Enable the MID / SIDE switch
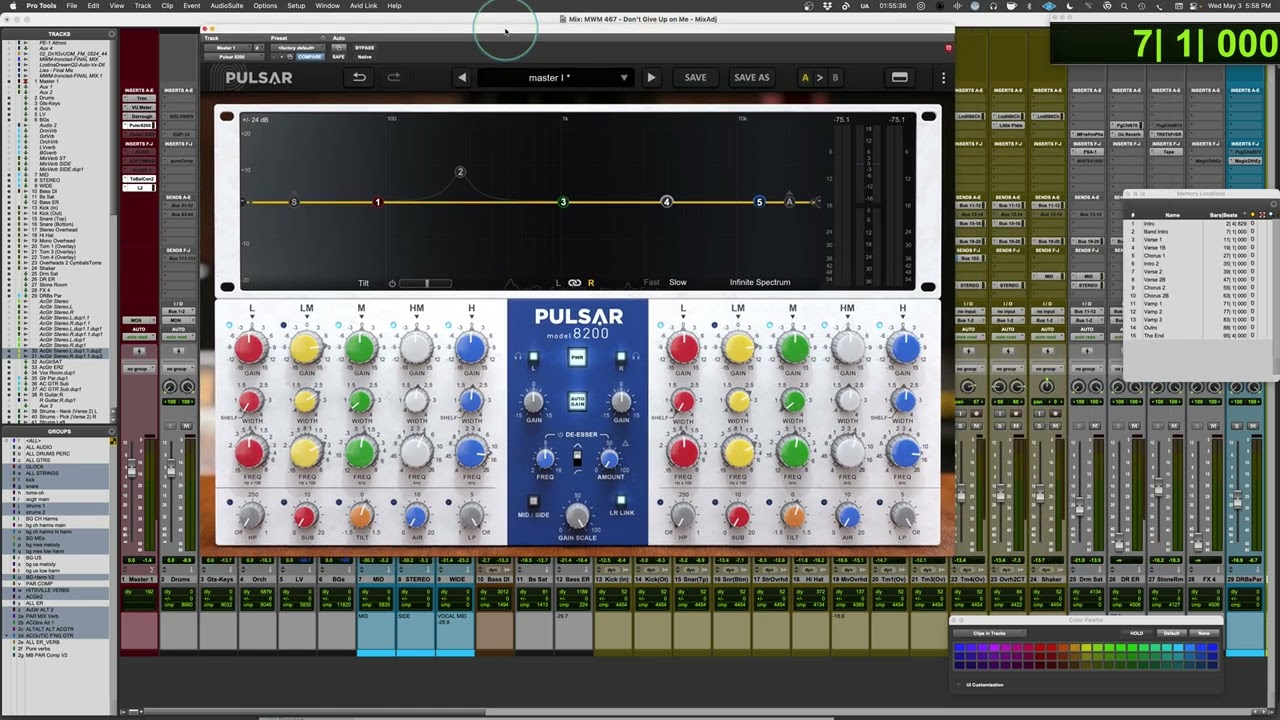 [x=534, y=501]
